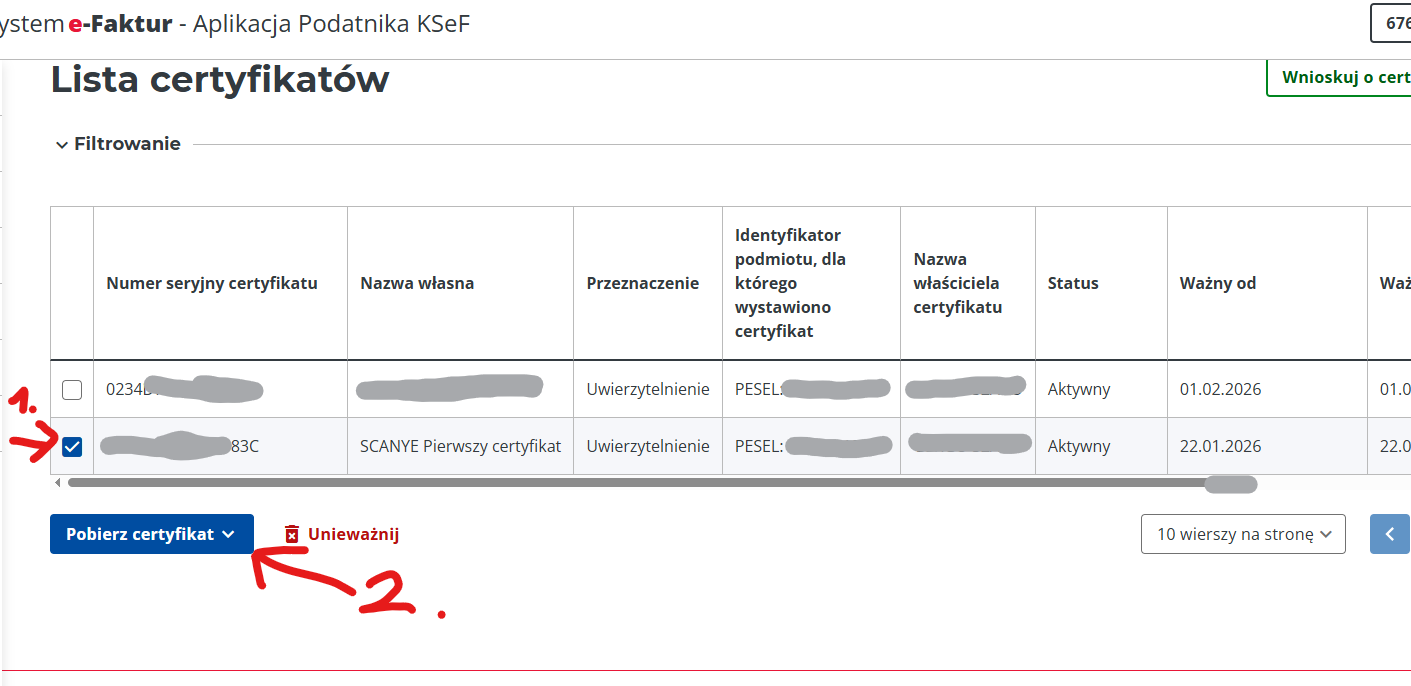1411x686 pixels.
Task: Click the Nazwa właściciela certyfikatu column header
Action: [957, 283]
